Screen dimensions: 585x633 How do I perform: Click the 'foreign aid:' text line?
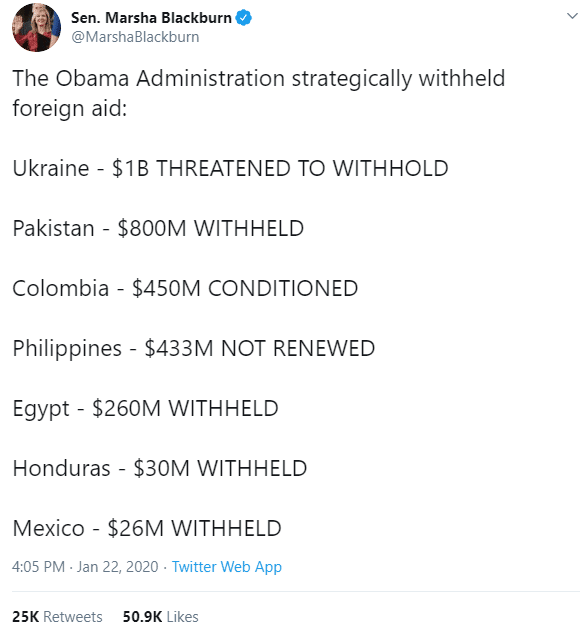point(69,108)
